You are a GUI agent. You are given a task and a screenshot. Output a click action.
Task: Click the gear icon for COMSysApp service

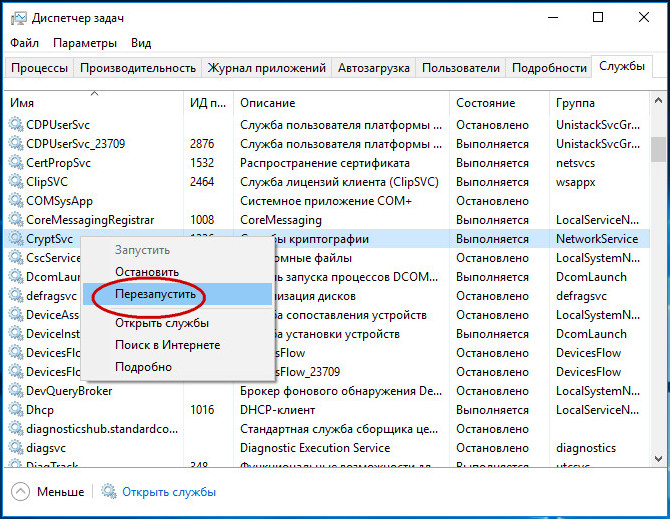pyautogui.click(x=16, y=201)
